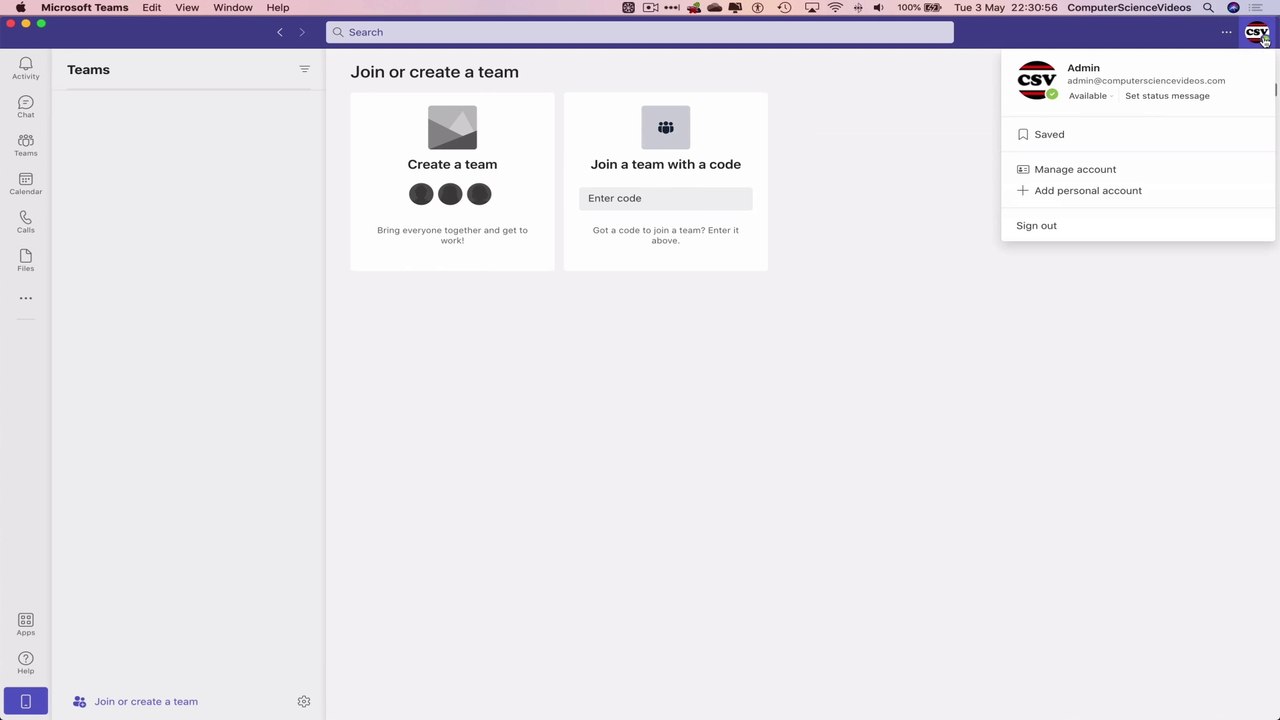Click the CSV profile avatar in title bar
Image resolution: width=1280 pixels, height=720 pixels.
[x=1256, y=32]
